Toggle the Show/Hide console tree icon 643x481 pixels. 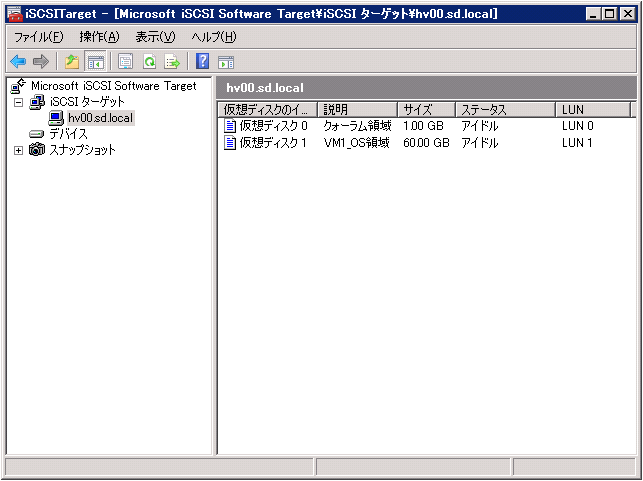(x=96, y=62)
